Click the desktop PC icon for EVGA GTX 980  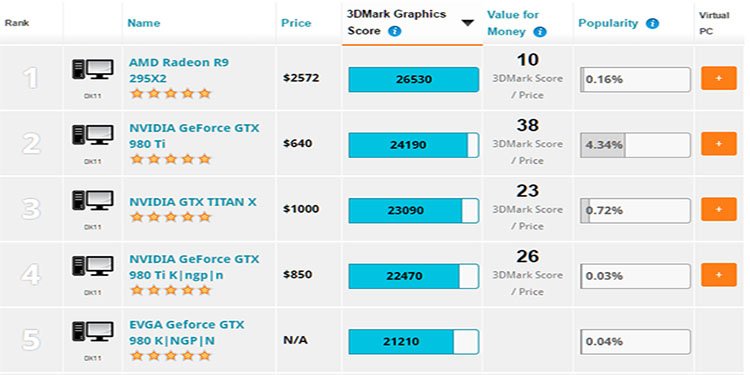click(x=93, y=331)
